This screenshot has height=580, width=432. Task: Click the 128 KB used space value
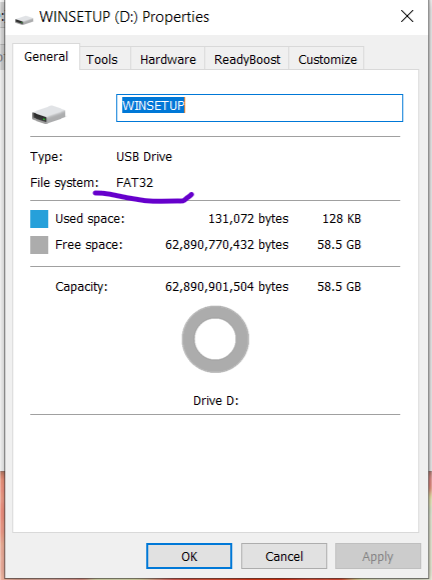point(341,219)
